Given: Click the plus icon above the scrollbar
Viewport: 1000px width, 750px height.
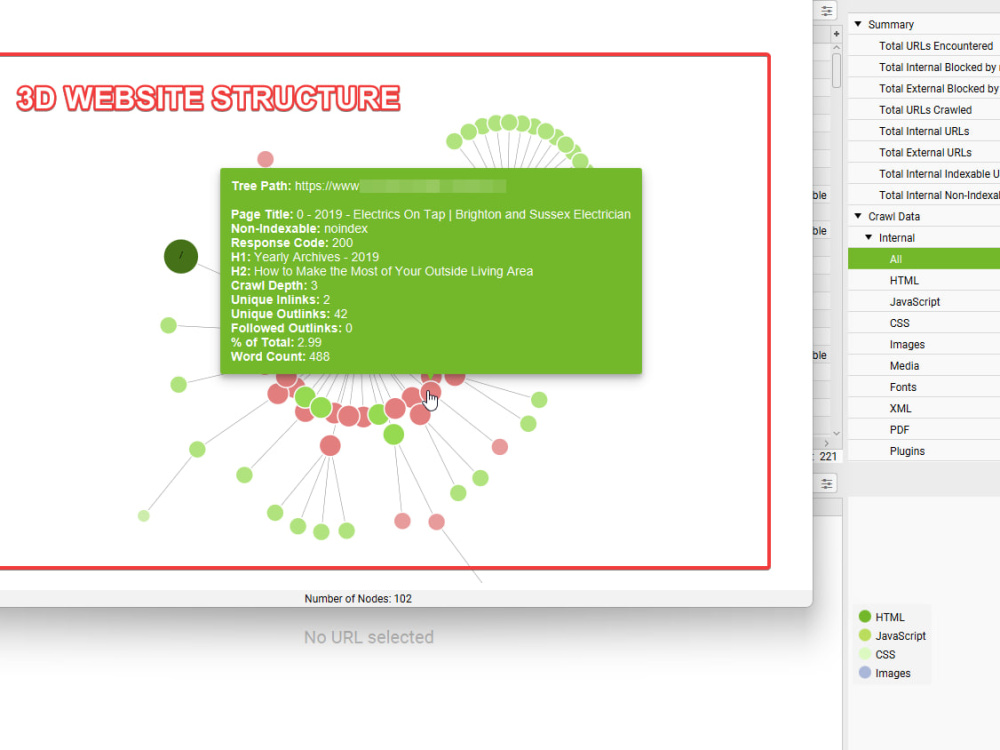Looking at the screenshot, I should pos(836,34).
